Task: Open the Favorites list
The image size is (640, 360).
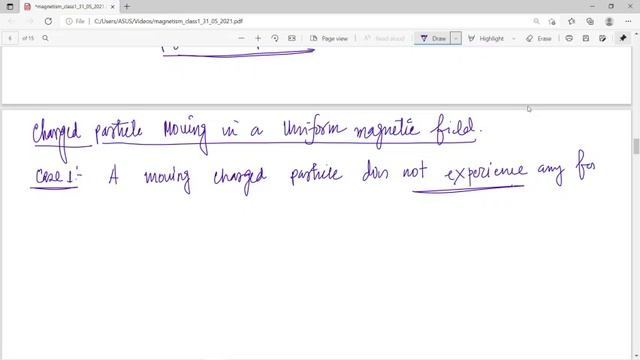Action: coord(571,21)
